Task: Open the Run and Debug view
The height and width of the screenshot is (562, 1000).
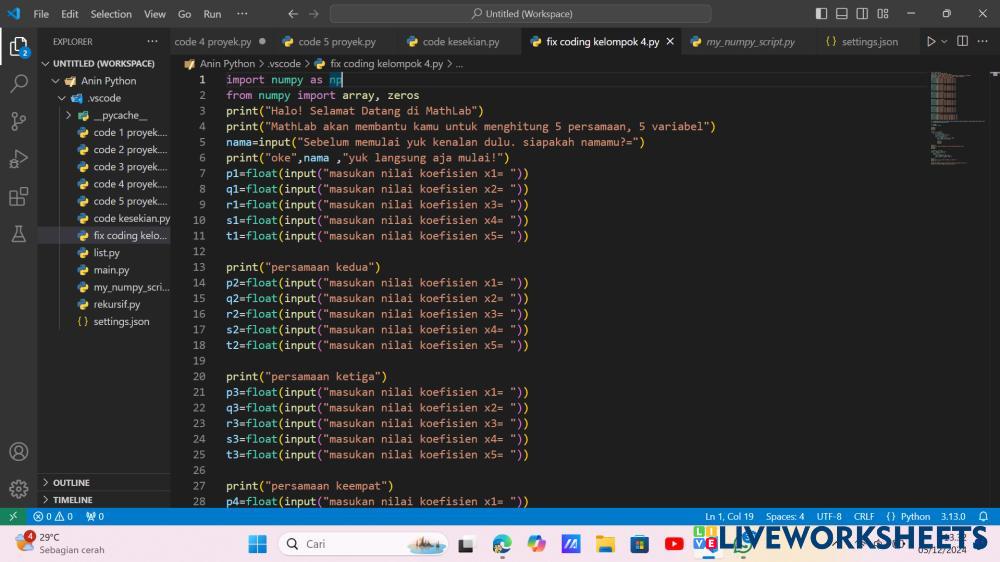Action: (18, 159)
